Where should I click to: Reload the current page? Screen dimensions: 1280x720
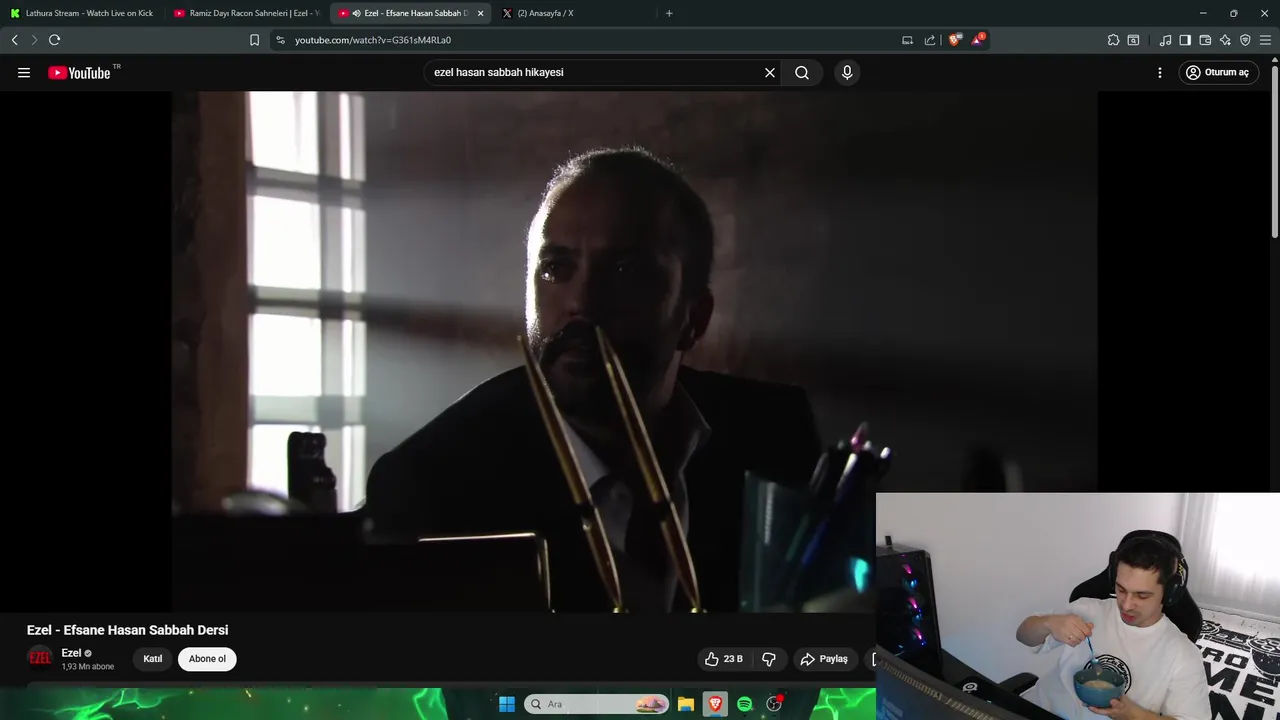(x=54, y=40)
